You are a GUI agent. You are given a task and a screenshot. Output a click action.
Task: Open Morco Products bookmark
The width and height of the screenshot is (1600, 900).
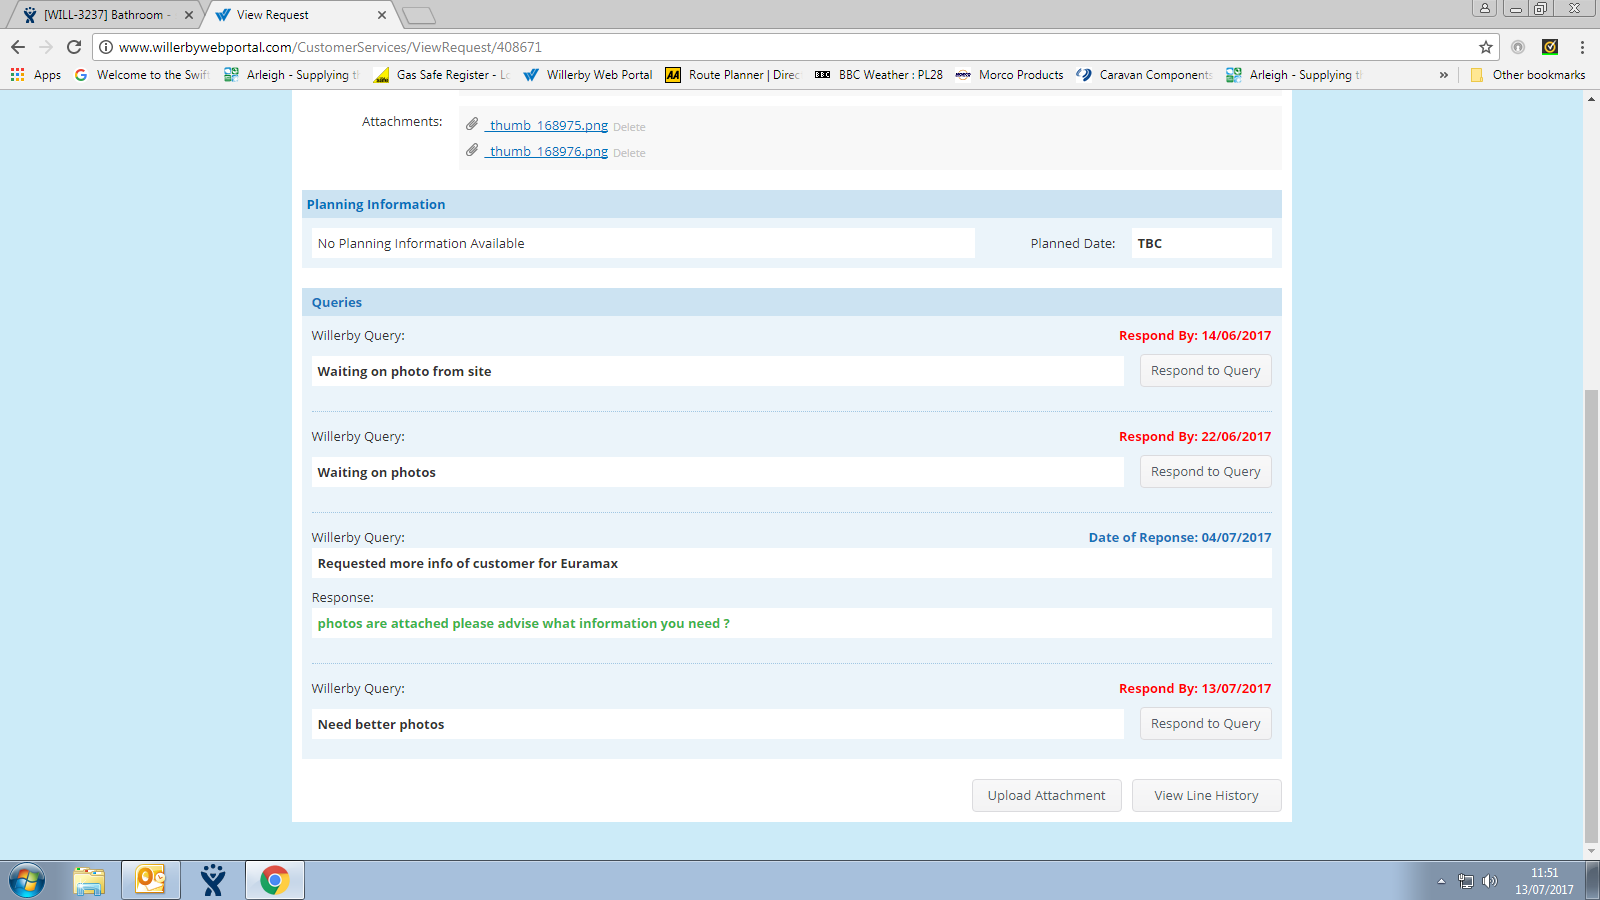pos(1009,75)
